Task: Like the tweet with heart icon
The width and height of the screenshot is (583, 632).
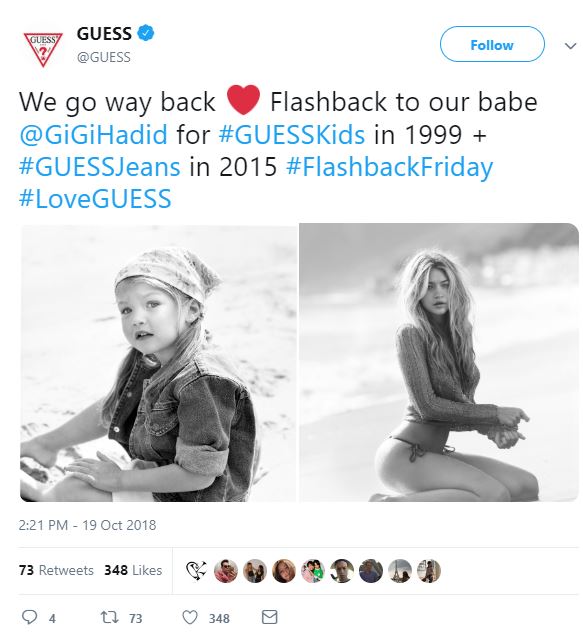Action: pos(190,617)
